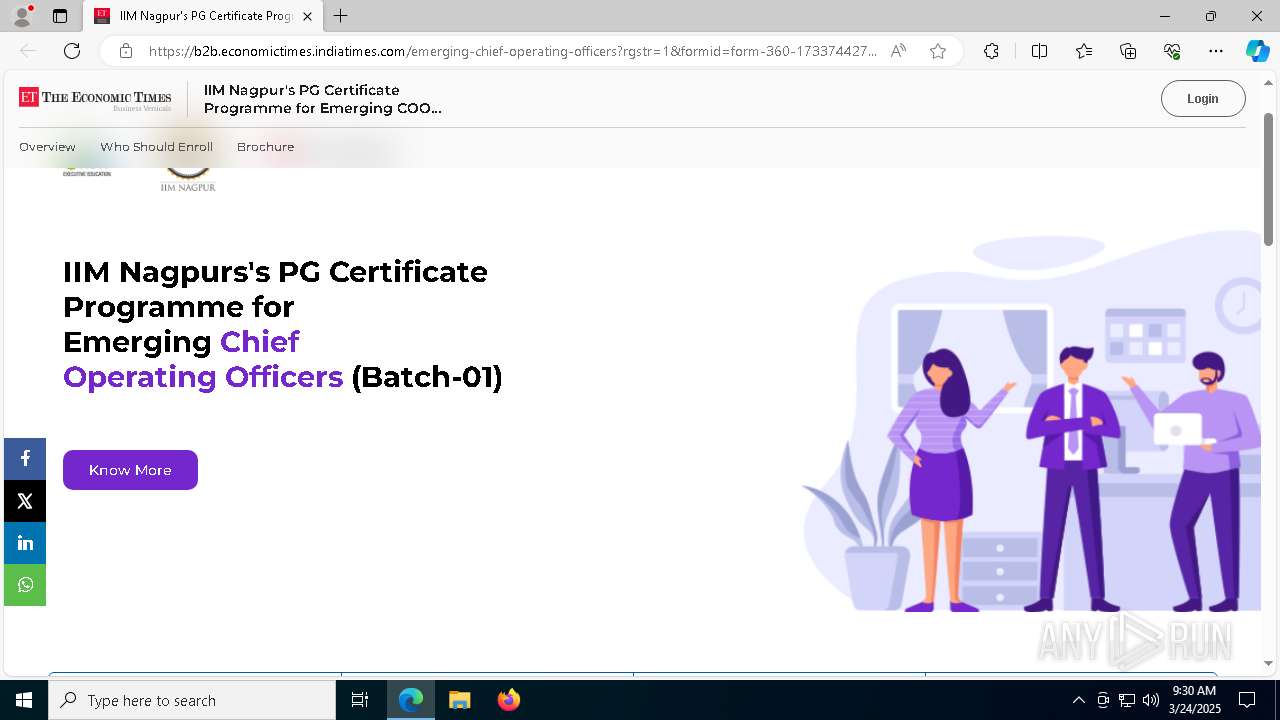Show hidden system tray icons
This screenshot has width=1280, height=720.
click(x=1078, y=700)
